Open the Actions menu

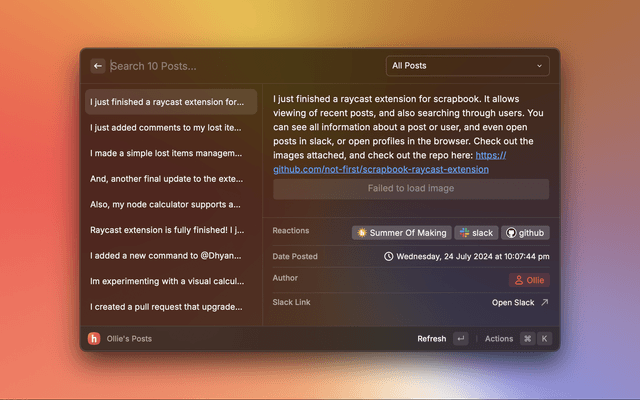(499, 339)
